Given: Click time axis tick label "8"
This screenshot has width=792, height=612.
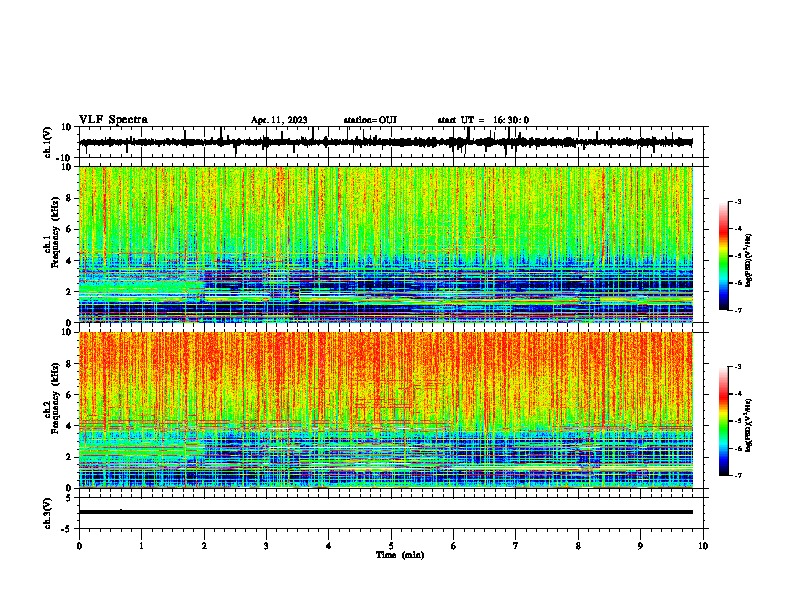Looking at the screenshot, I should tap(578, 546).
